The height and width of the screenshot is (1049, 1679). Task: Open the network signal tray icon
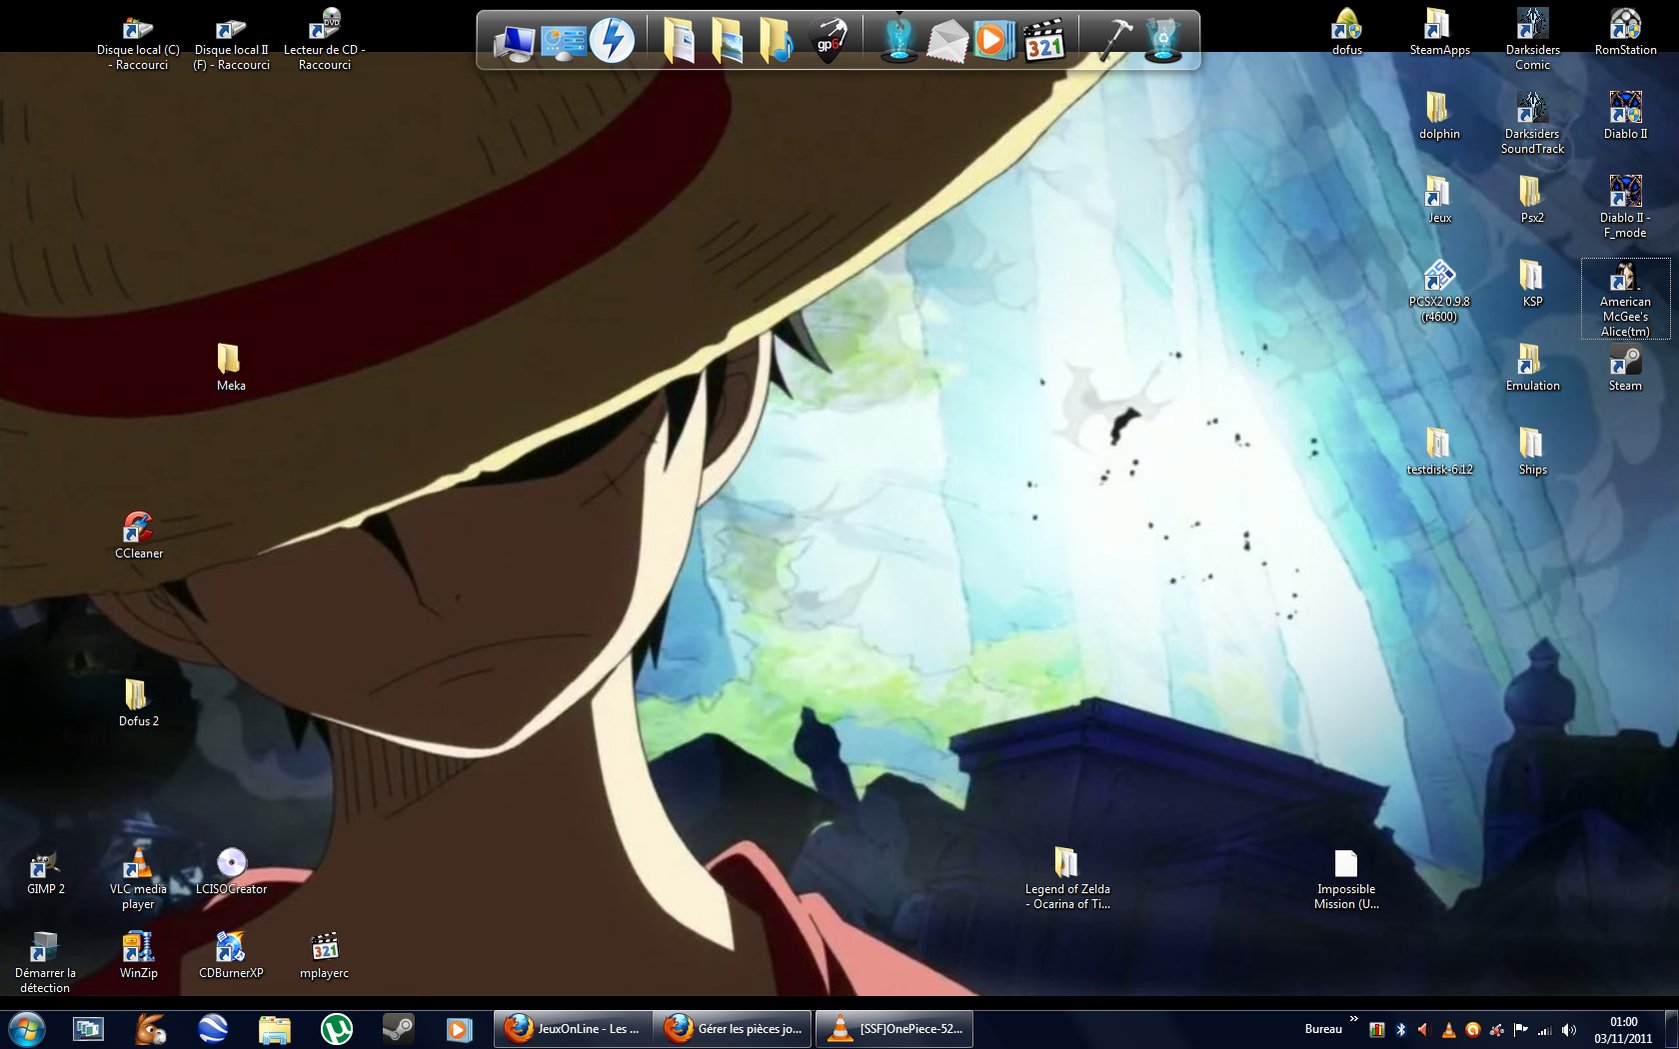(x=1545, y=1030)
